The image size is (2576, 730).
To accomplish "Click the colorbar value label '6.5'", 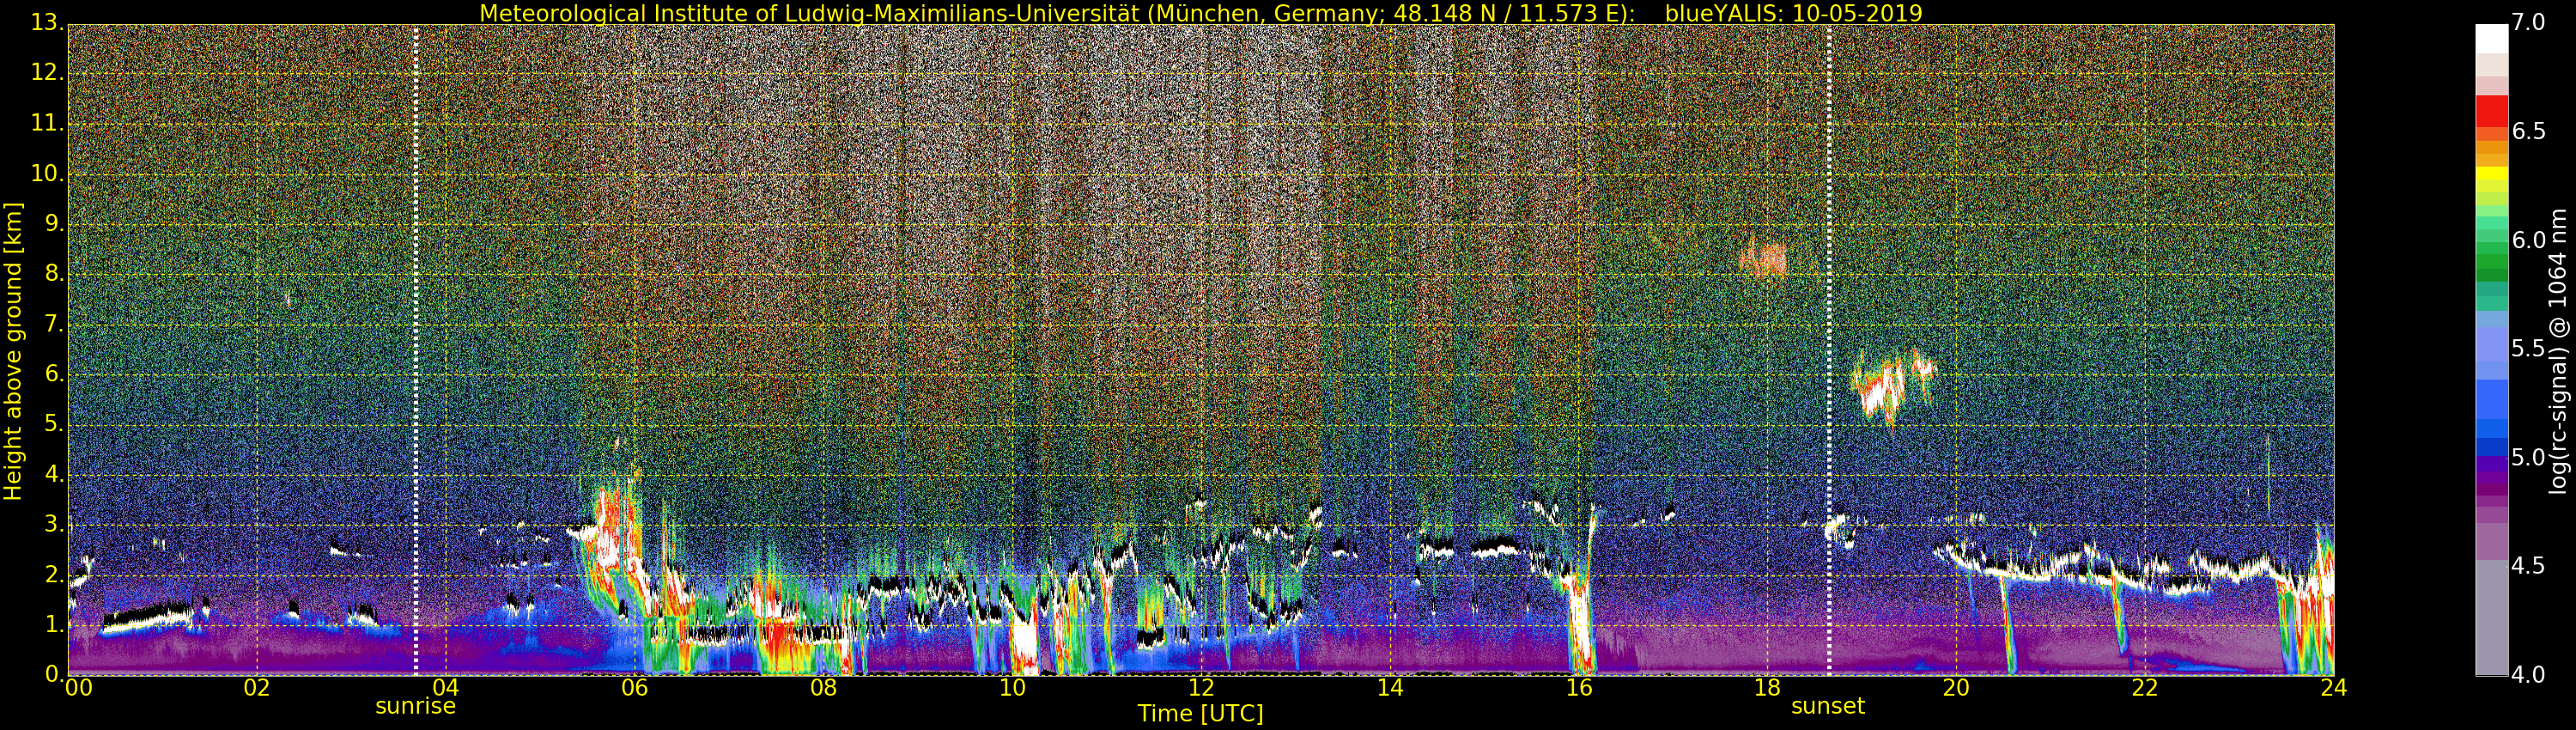I will [x=2527, y=131].
